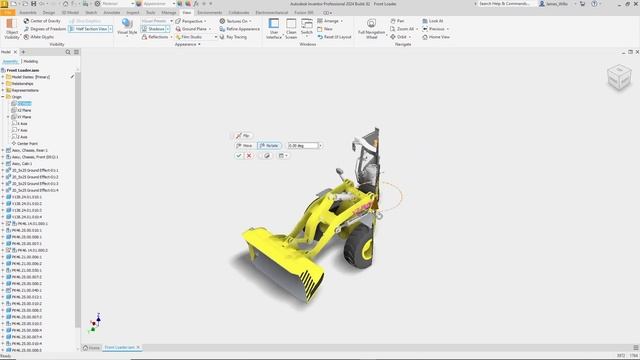Viewport: 640px width, 360px height.
Task: Toggle Degrees of Freedom display
Action: tap(44, 29)
